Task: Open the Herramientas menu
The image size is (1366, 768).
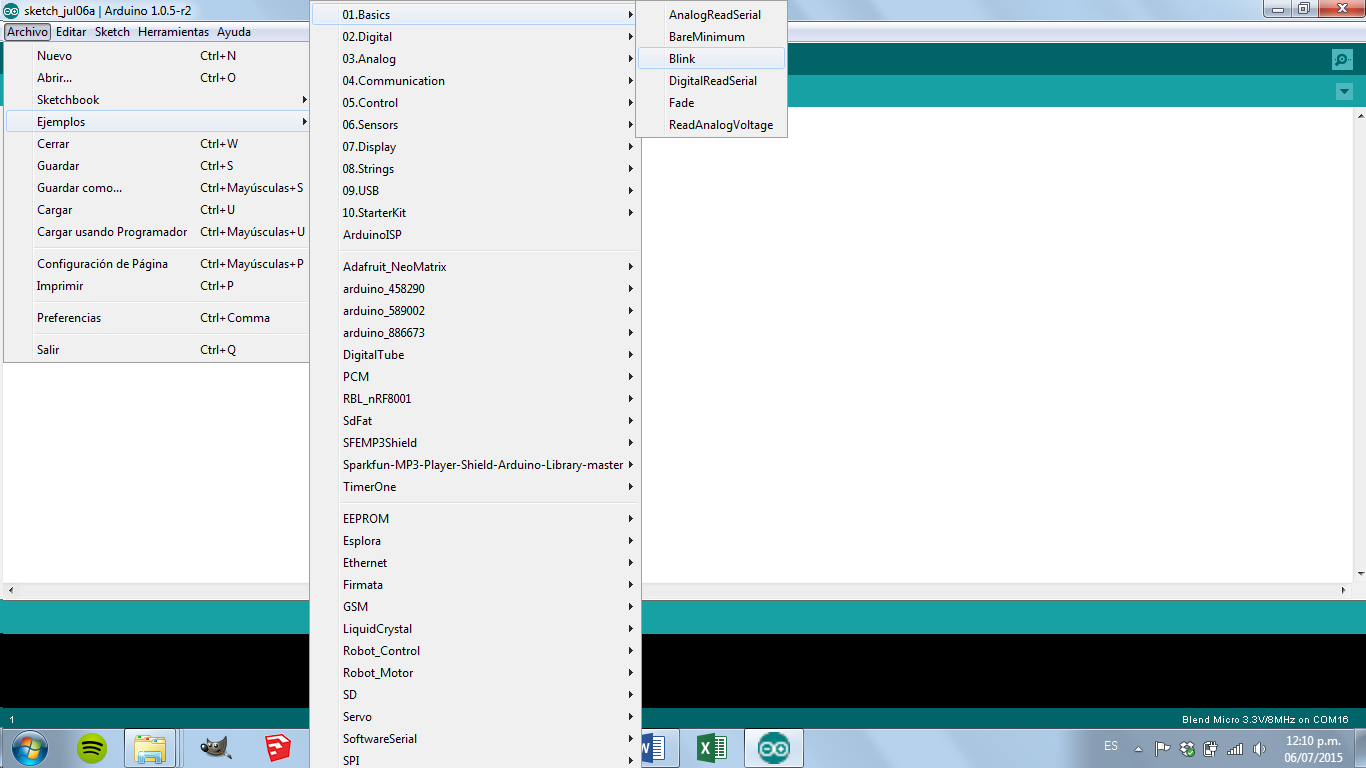Action: coord(173,32)
